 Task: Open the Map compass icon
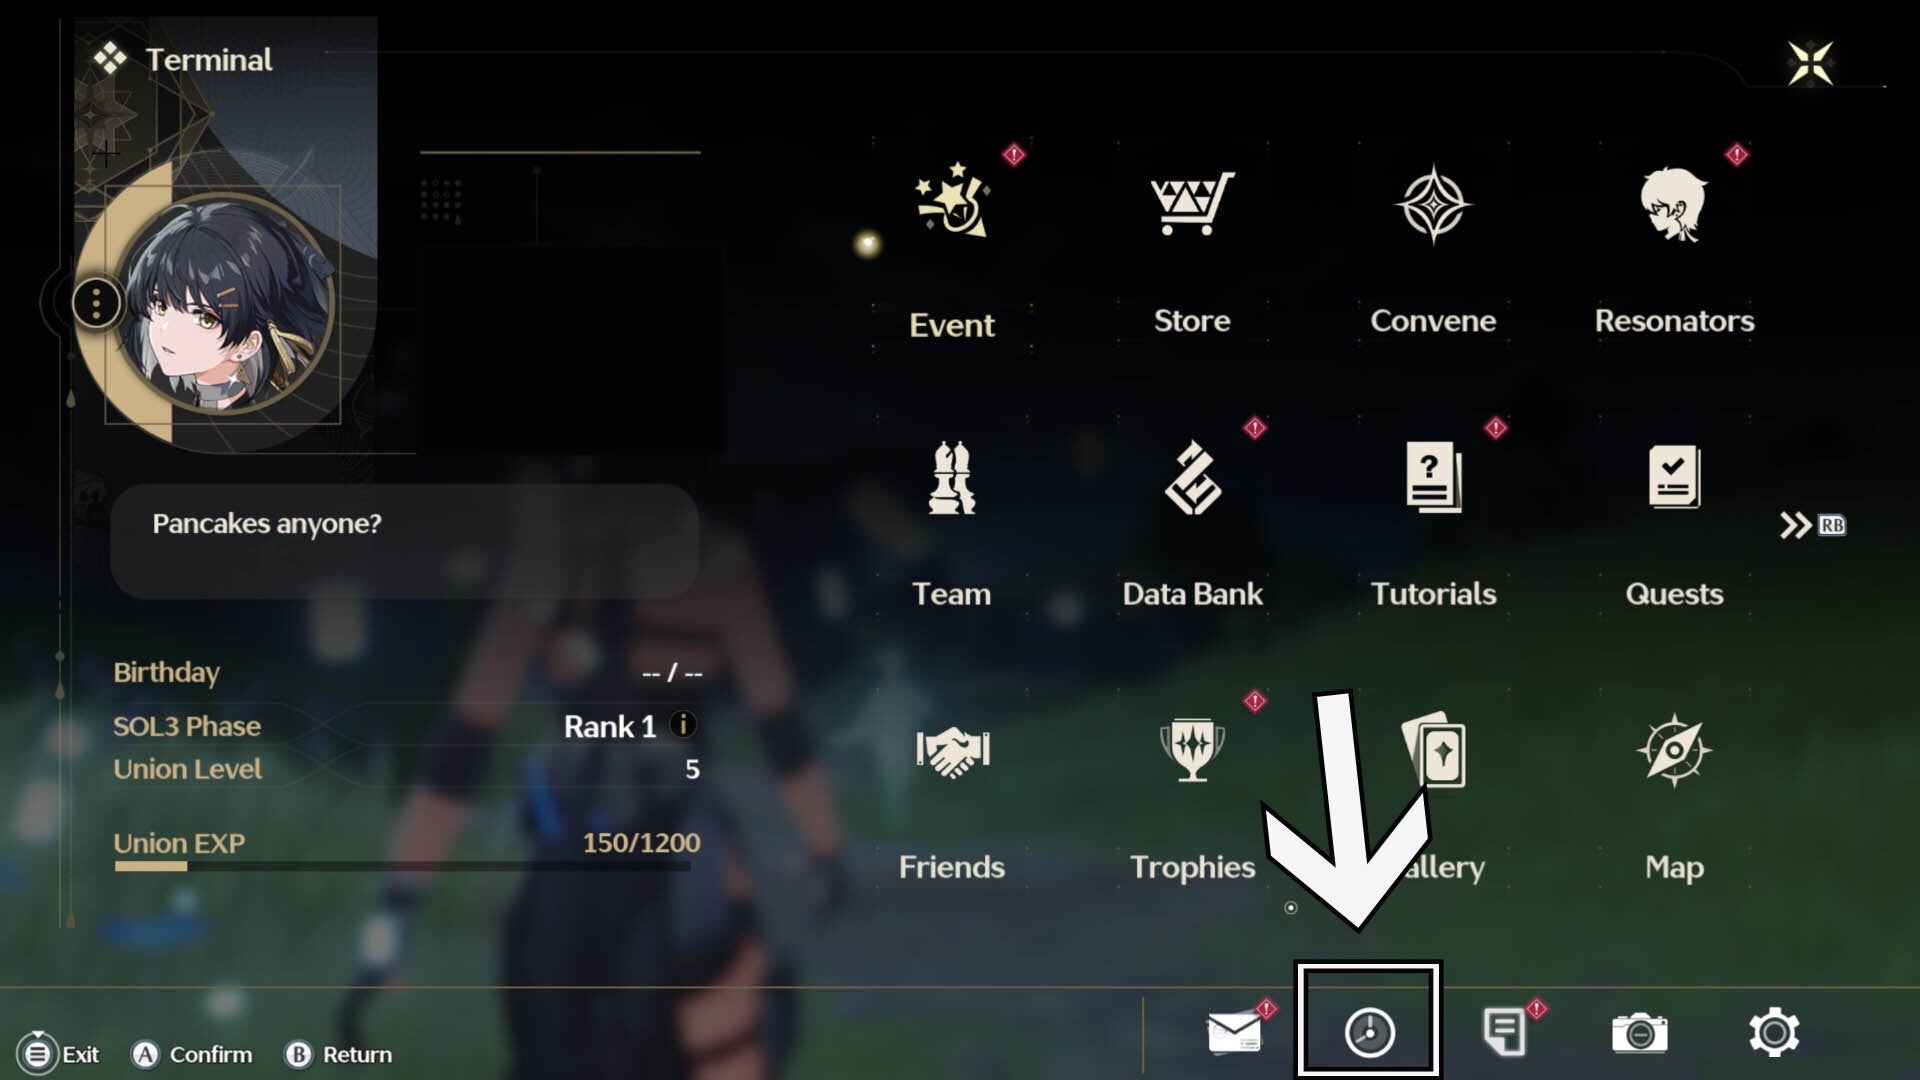1674,750
